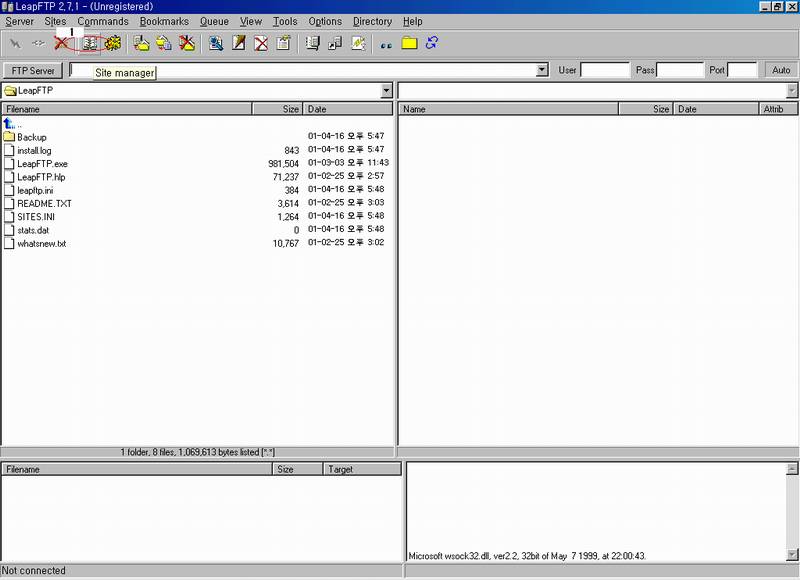Click the blue binoculars find icon
This screenshot has width=800, height=580.
click(x=386, y=45)
